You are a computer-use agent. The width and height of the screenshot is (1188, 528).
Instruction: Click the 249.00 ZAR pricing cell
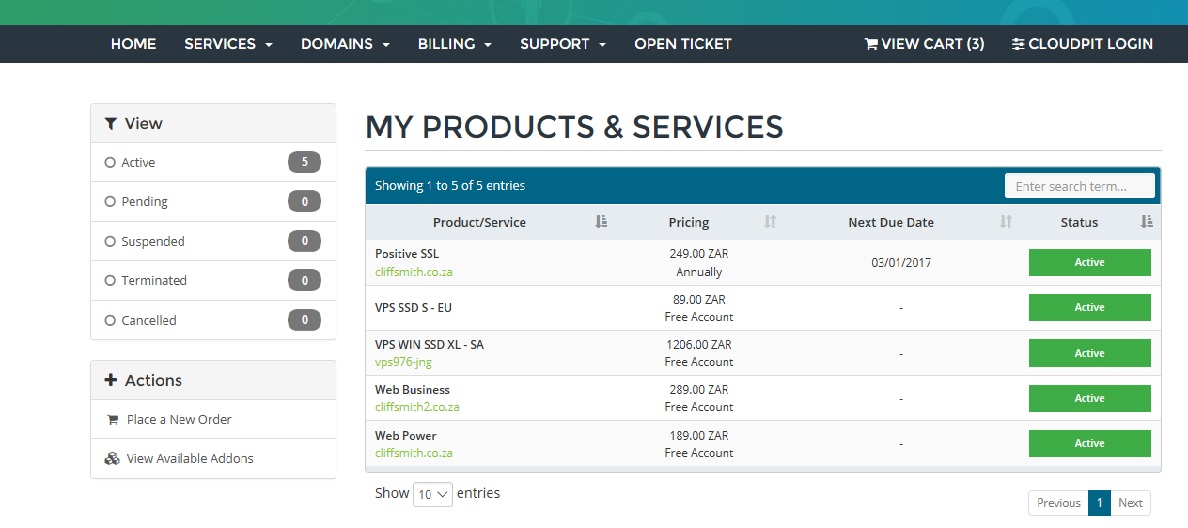699,254
